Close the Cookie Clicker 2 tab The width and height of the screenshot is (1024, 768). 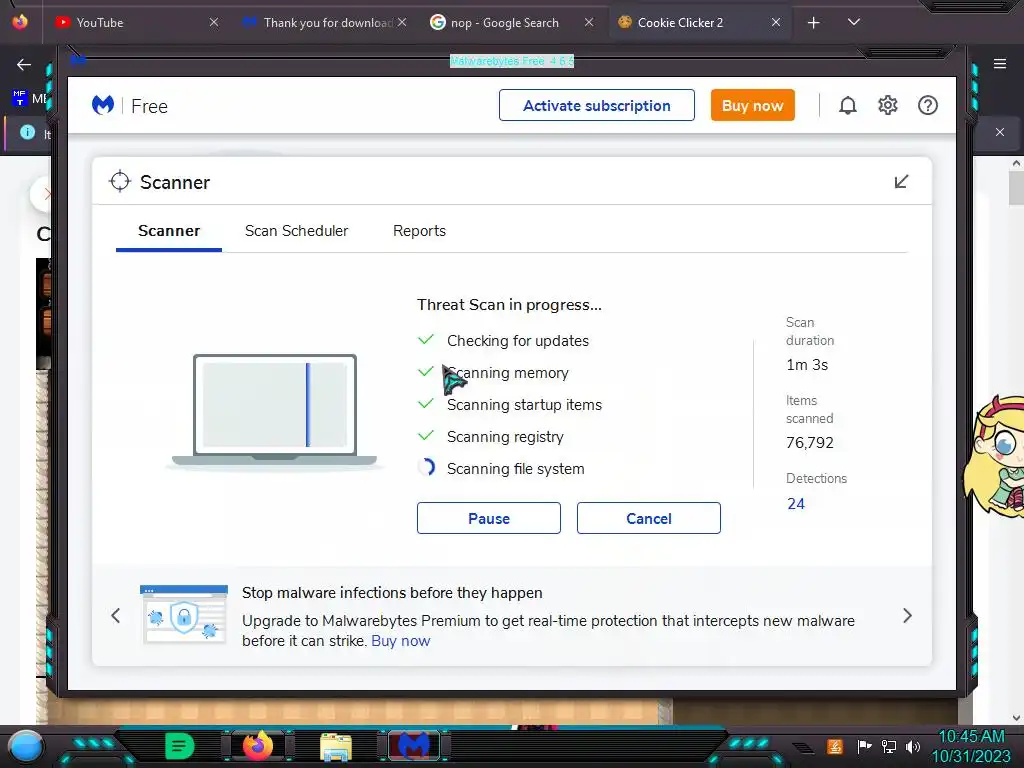pyautogui.click(x=776, y=22)
